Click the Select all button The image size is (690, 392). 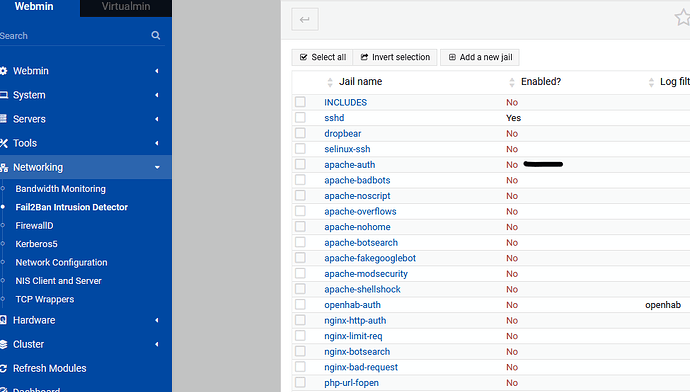click(323, 57)
